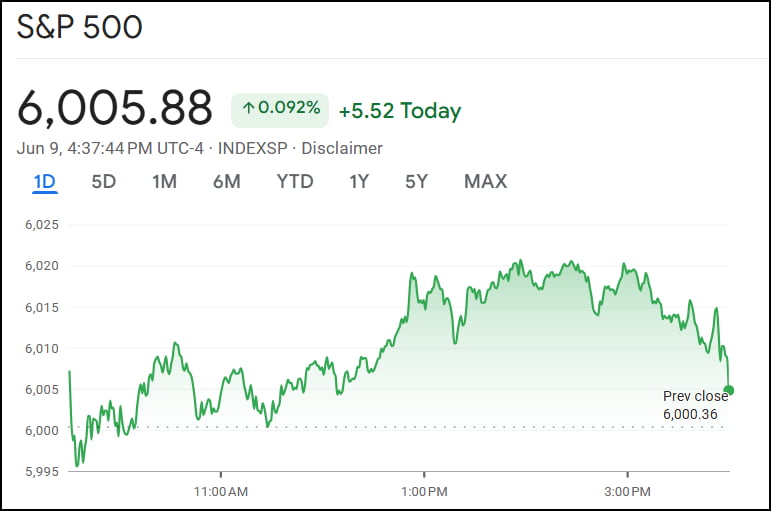Select the 1D time range tab

click(45, 181)
